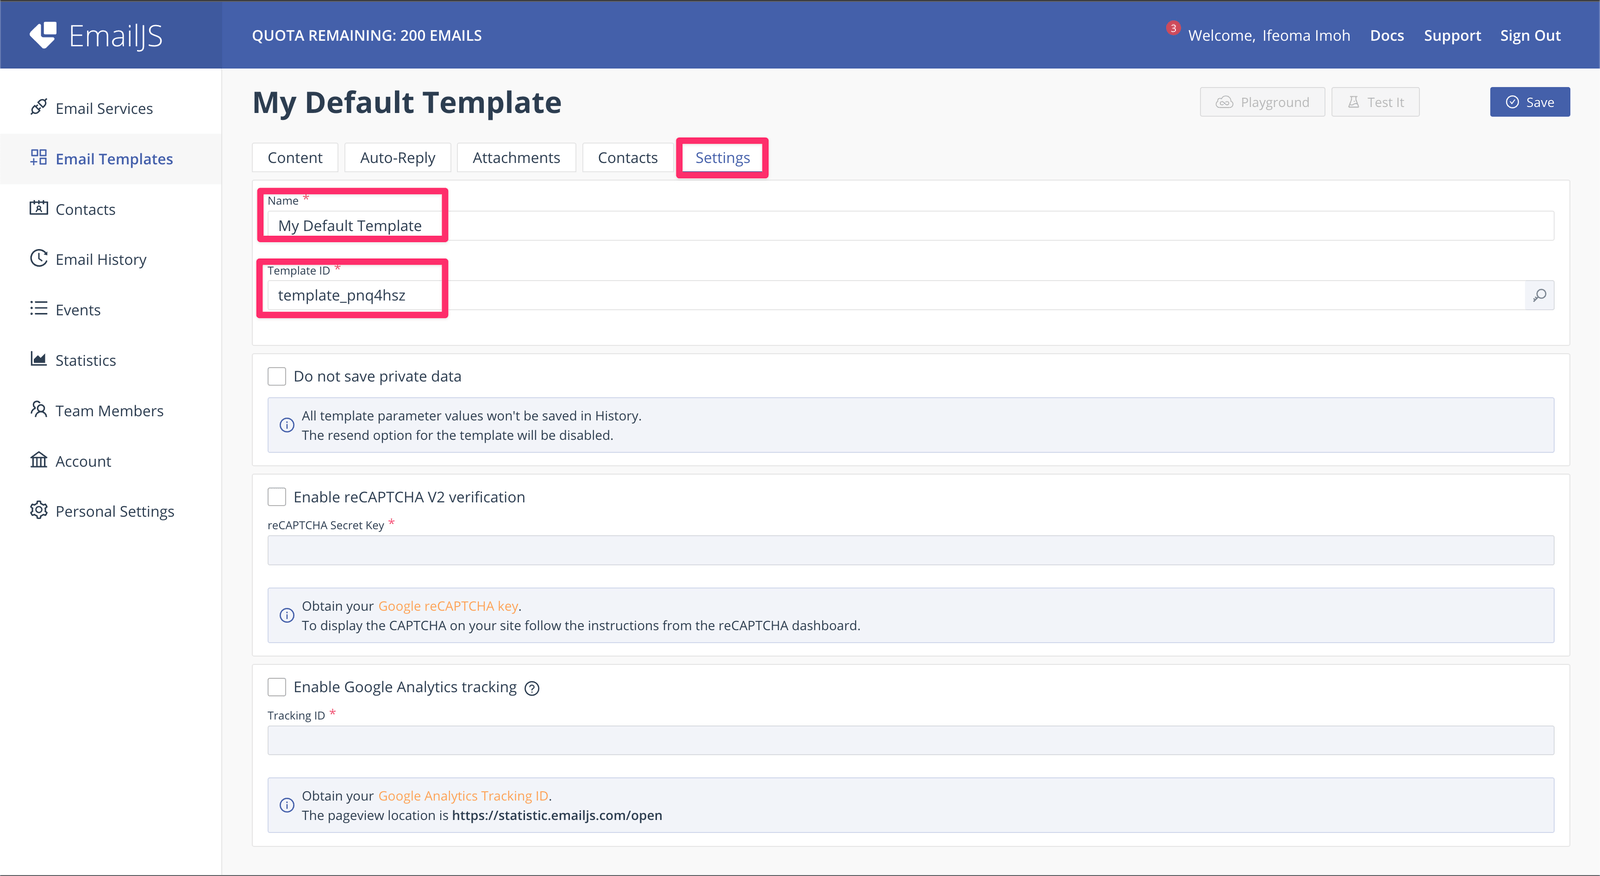Click the statistic.emailjs.com/open URL text
1600x876 pixels.
pos(557,815)
